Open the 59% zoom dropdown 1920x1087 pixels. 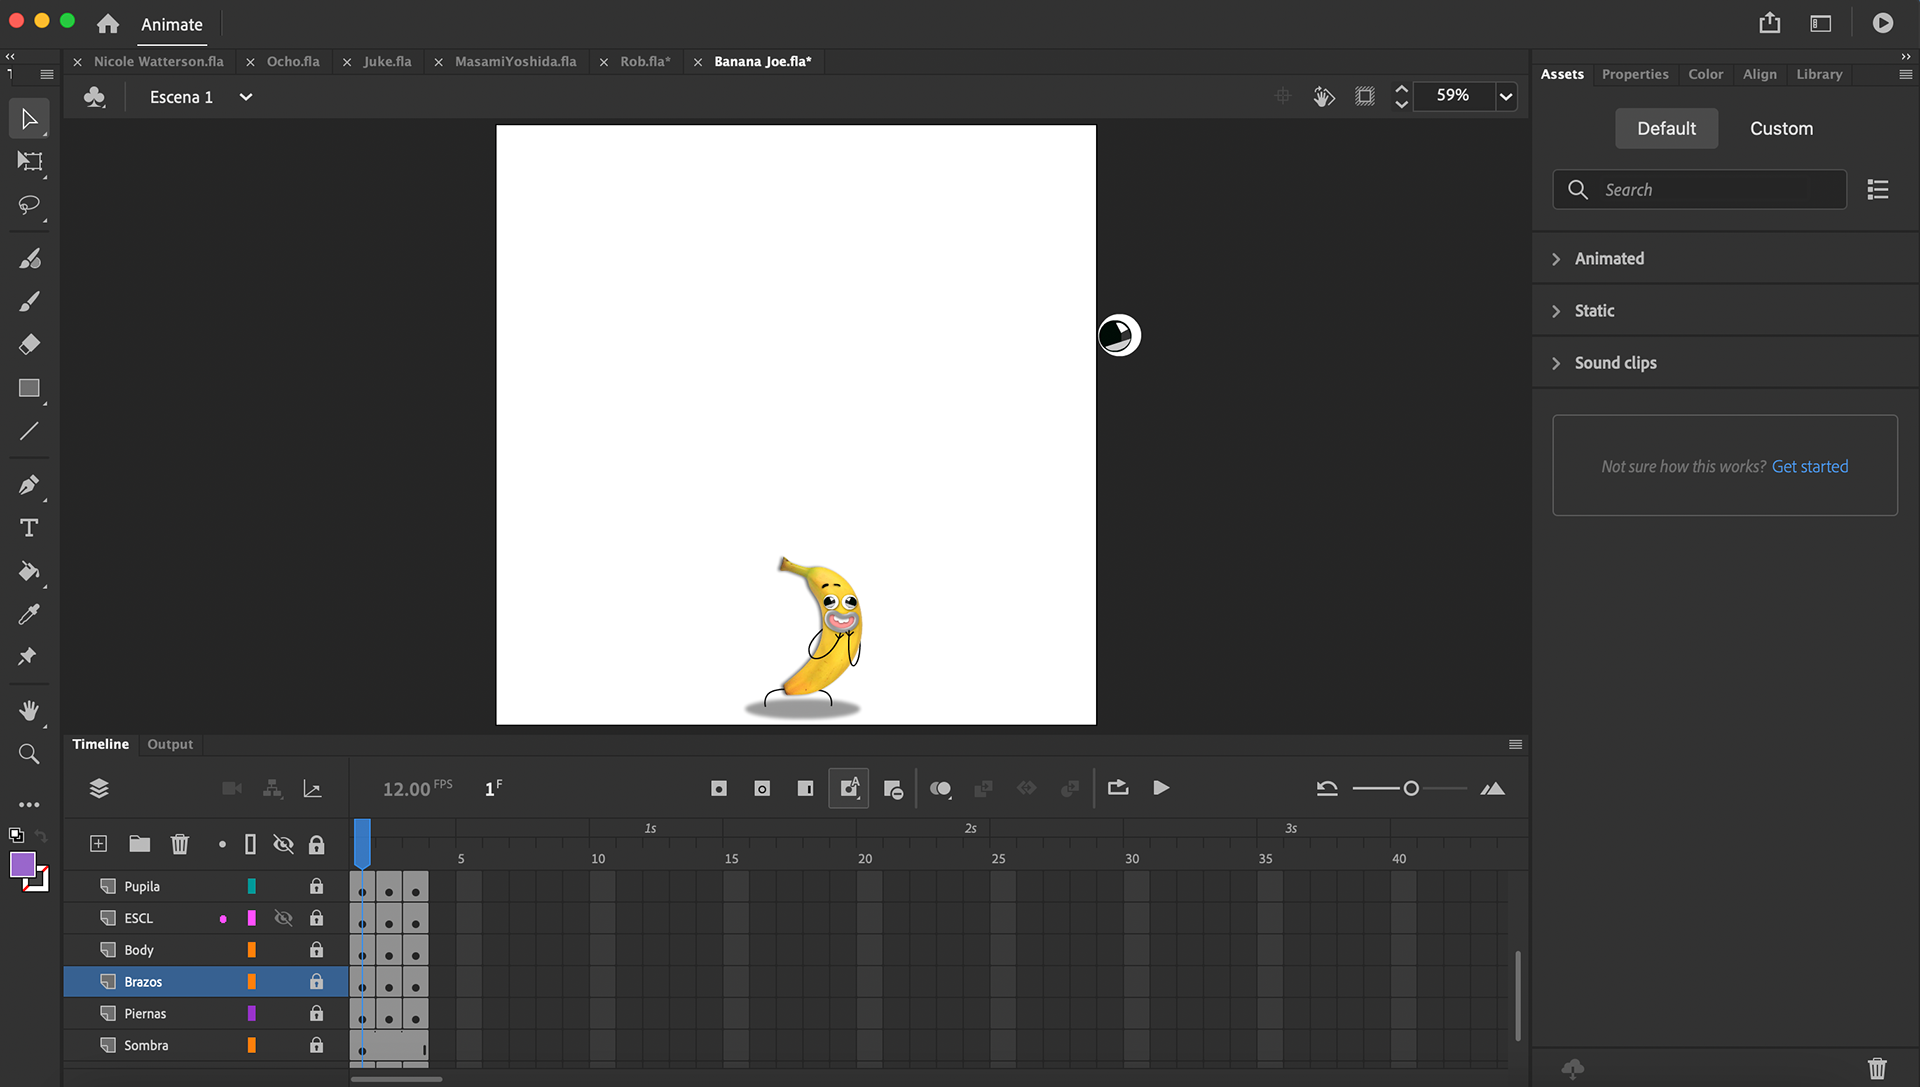(1506, 96)
